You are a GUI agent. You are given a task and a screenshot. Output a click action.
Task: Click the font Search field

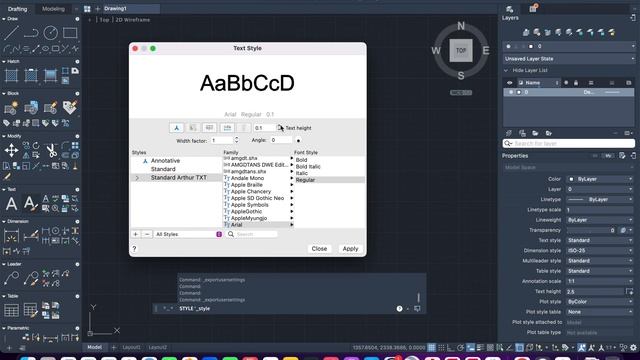point(252,234)
